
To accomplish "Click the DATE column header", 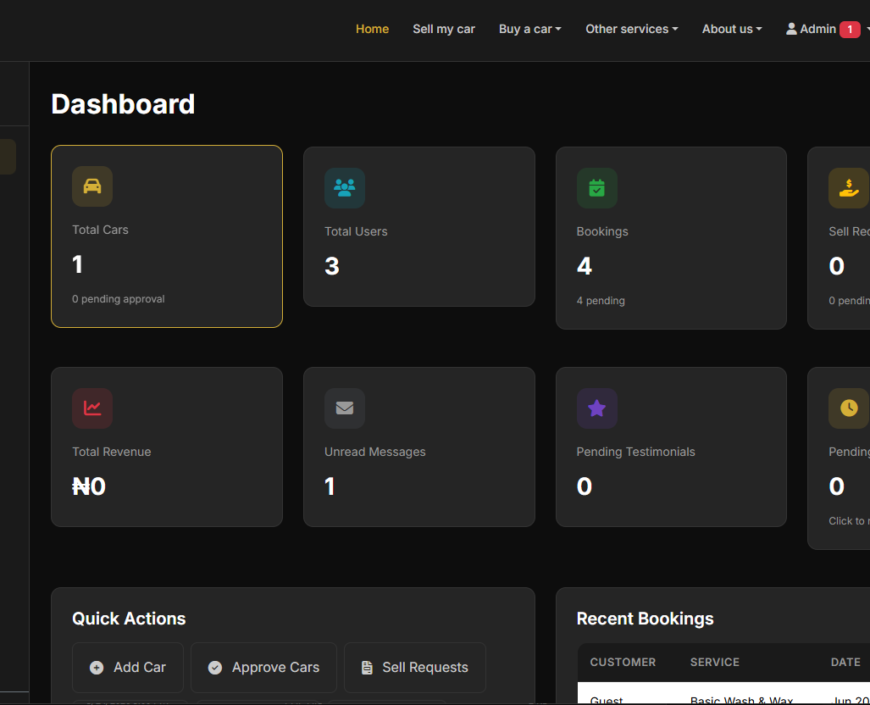I will 846,662.
